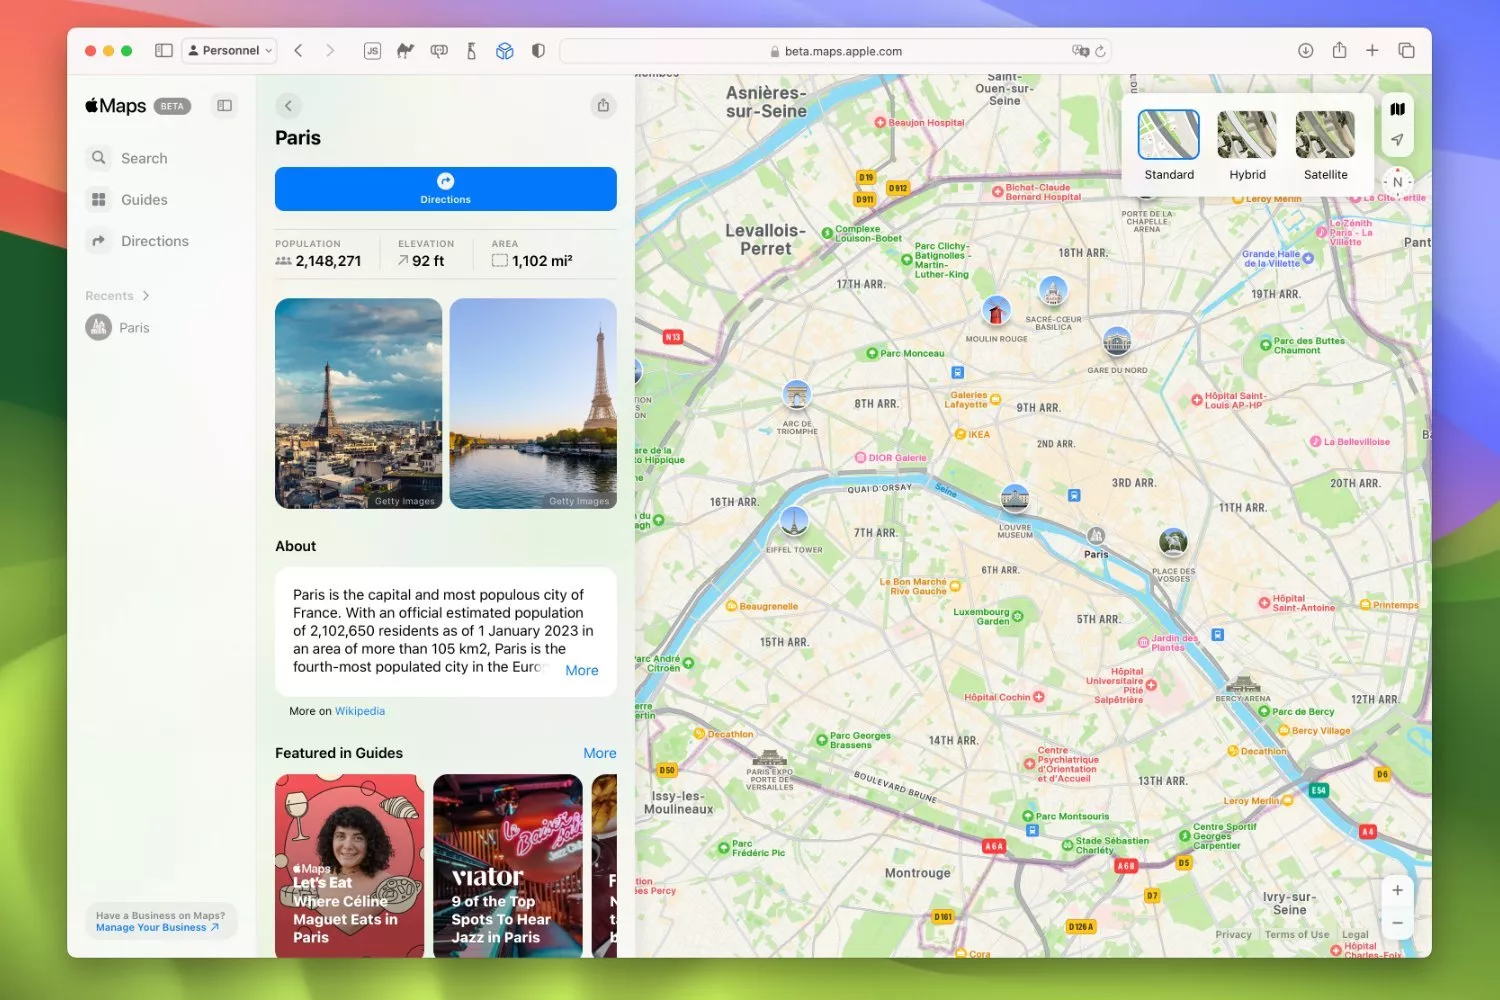1500x1000 pixels.
Task: Open second Eiffel Tower river photo
Action: (x=533, y=403)
